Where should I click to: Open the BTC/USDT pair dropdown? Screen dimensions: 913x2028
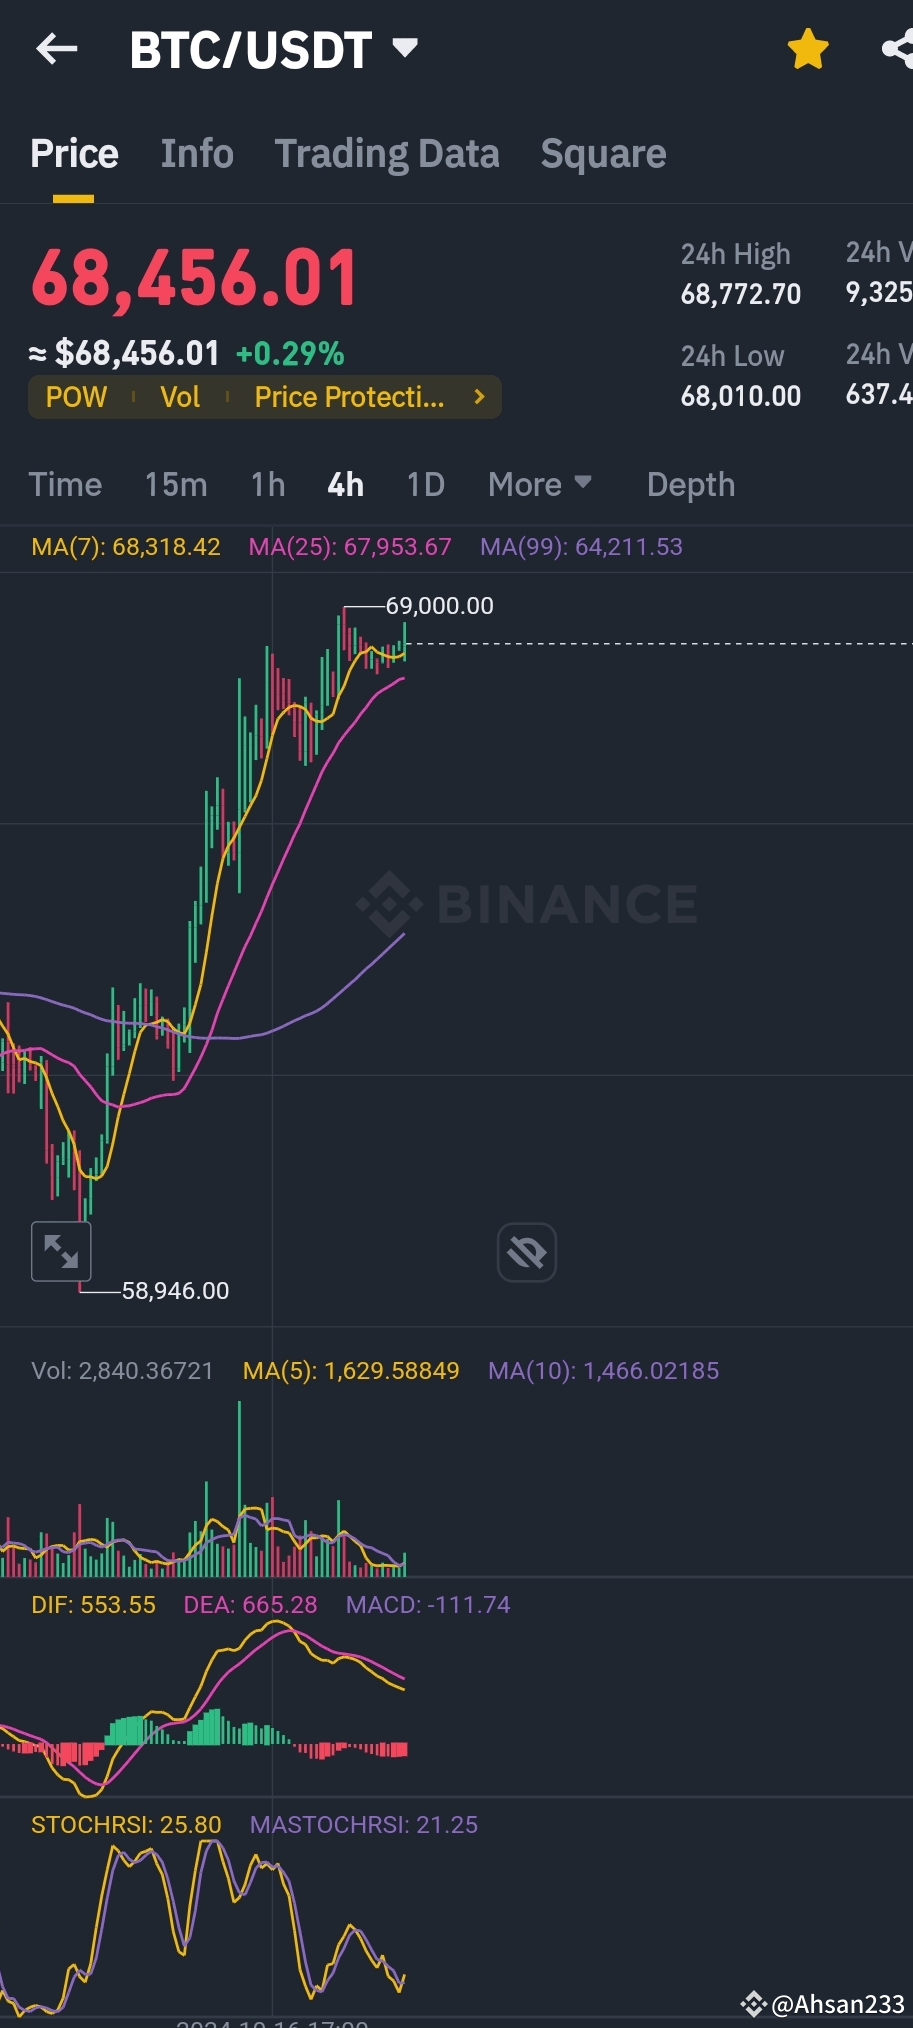[x=273, y=50]
